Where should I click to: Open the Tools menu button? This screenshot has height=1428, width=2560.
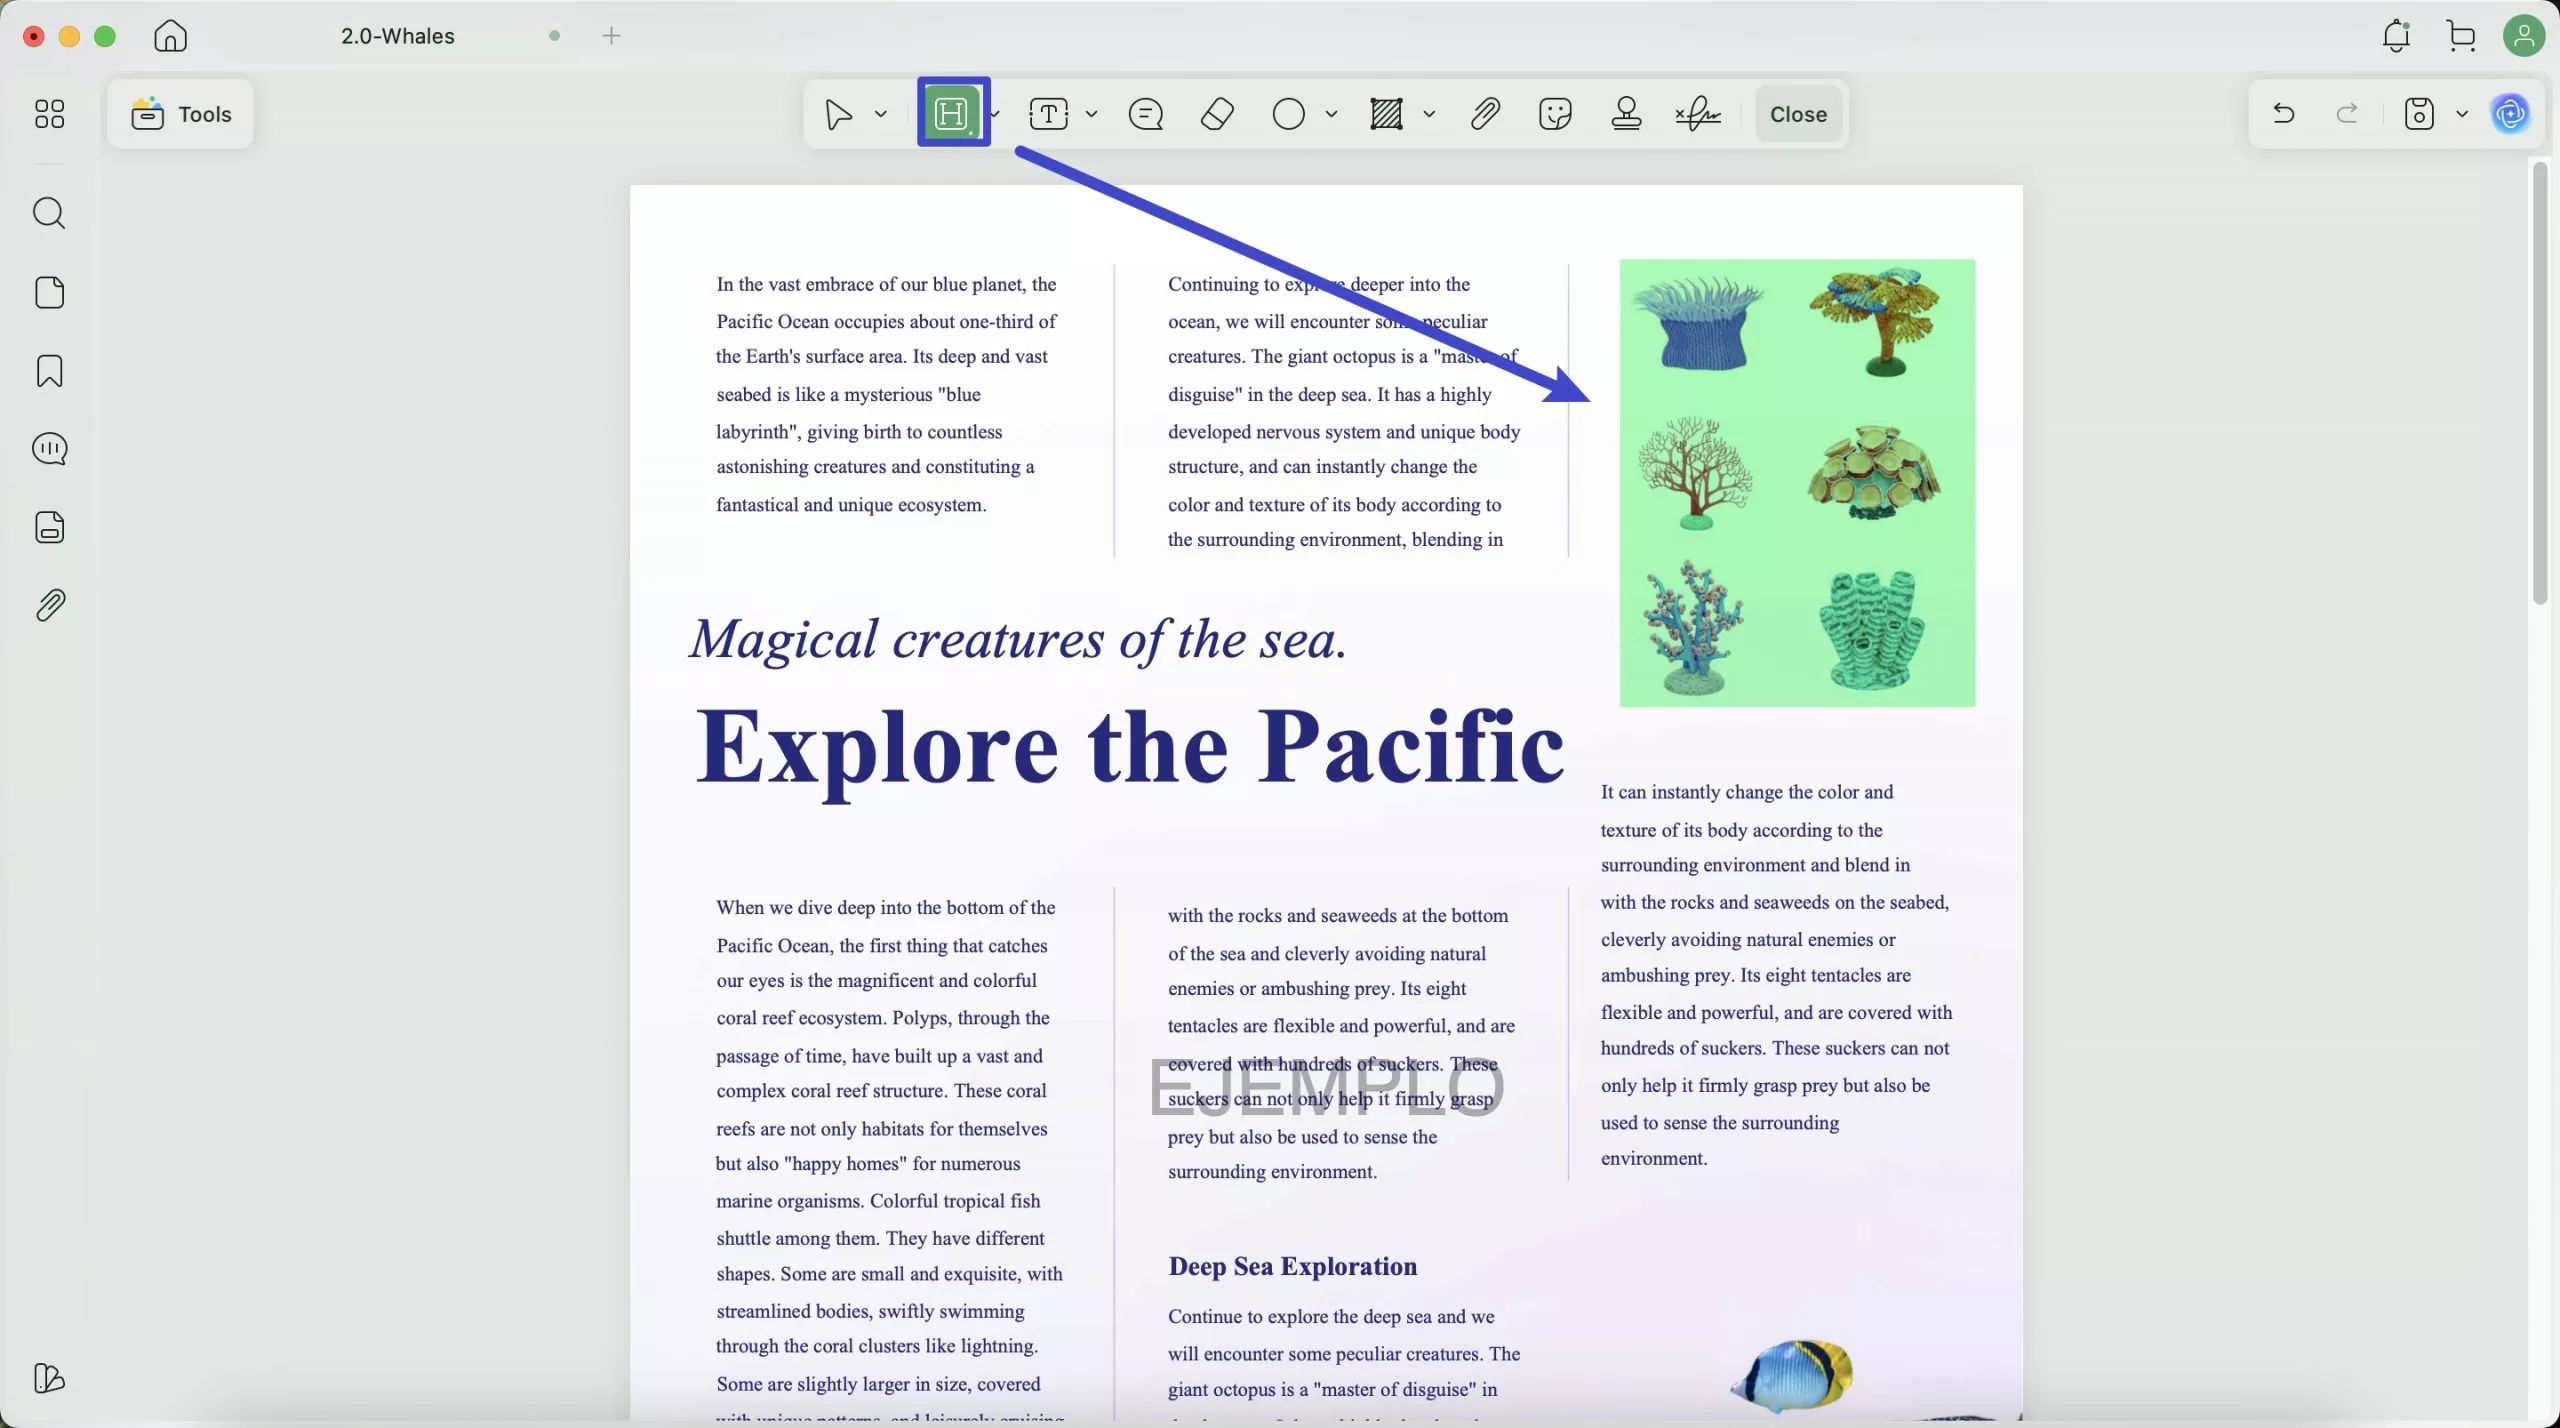[181, 114]
